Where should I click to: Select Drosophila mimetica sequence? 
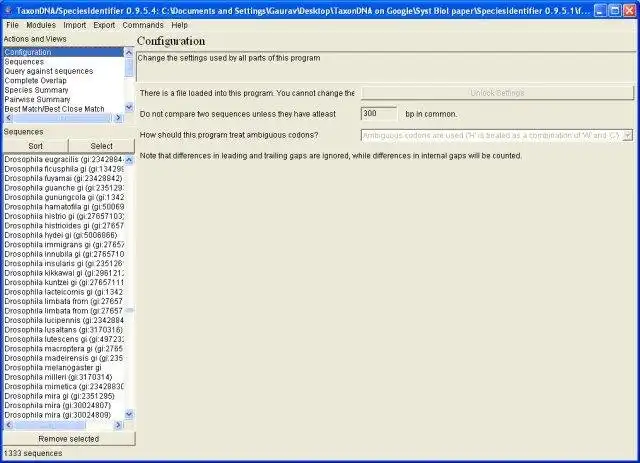click(63, 386)
